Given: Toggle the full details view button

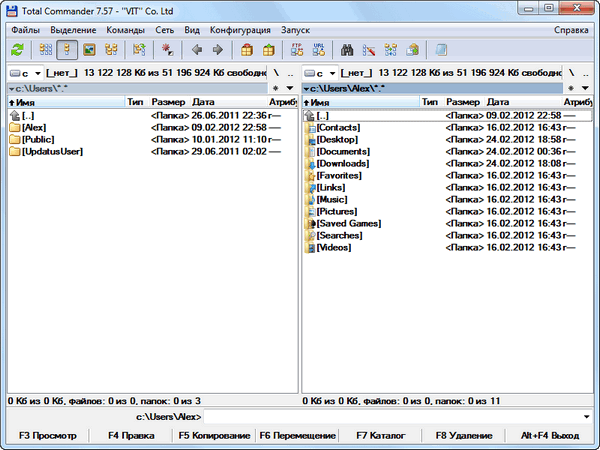Looking at the screenshot, I should pyautogui.click(x=68, y=49).
